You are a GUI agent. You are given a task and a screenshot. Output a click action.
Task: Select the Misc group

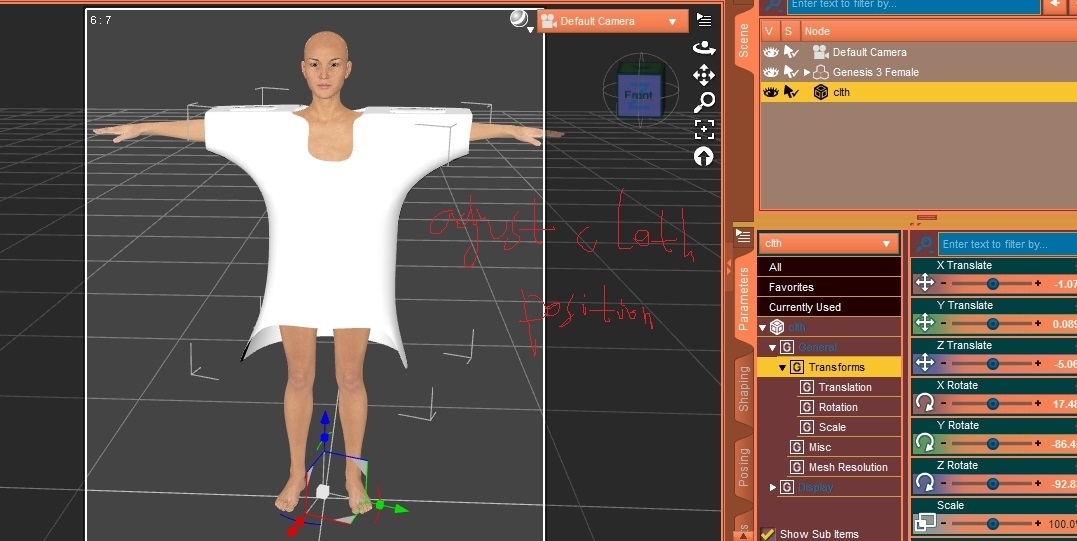(819, 447)
